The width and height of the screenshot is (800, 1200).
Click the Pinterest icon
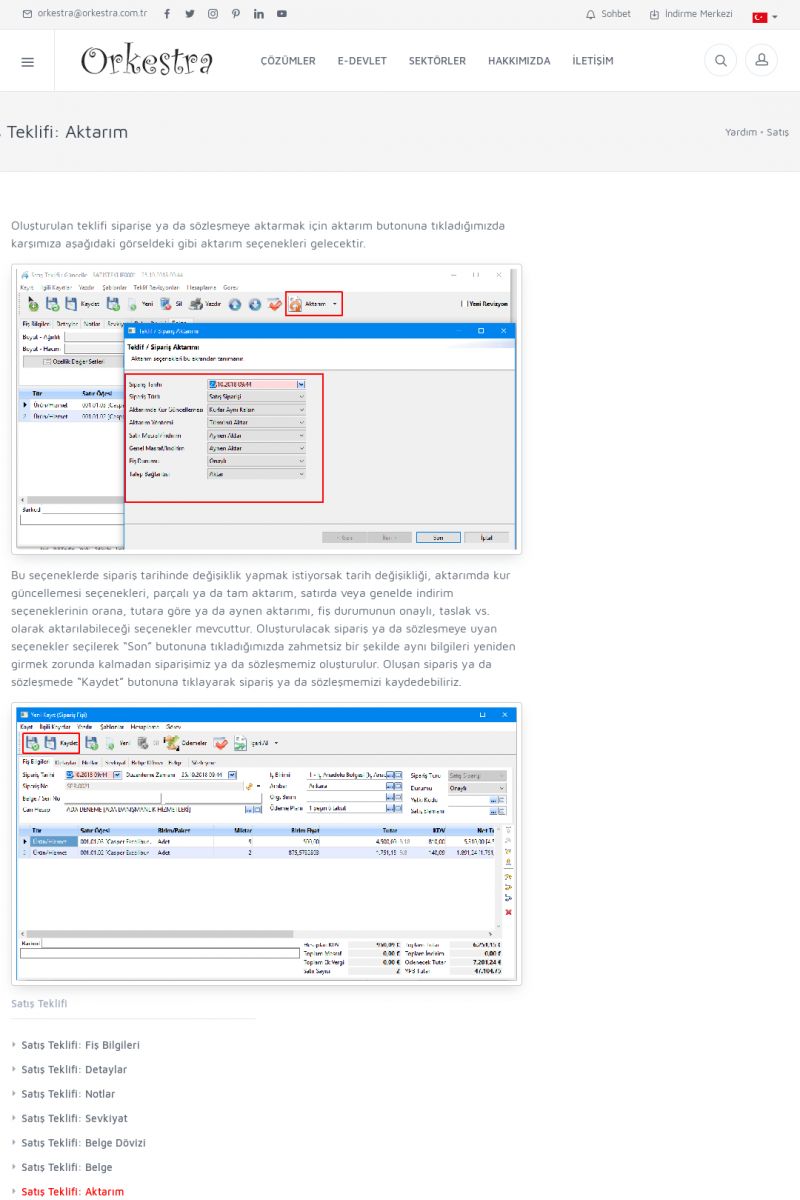(236, 14)
